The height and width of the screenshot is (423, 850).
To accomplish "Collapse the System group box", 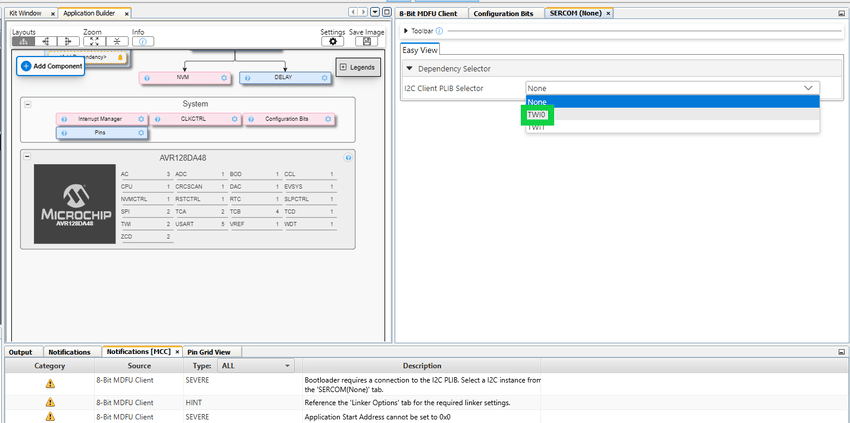I will [28, 104].
